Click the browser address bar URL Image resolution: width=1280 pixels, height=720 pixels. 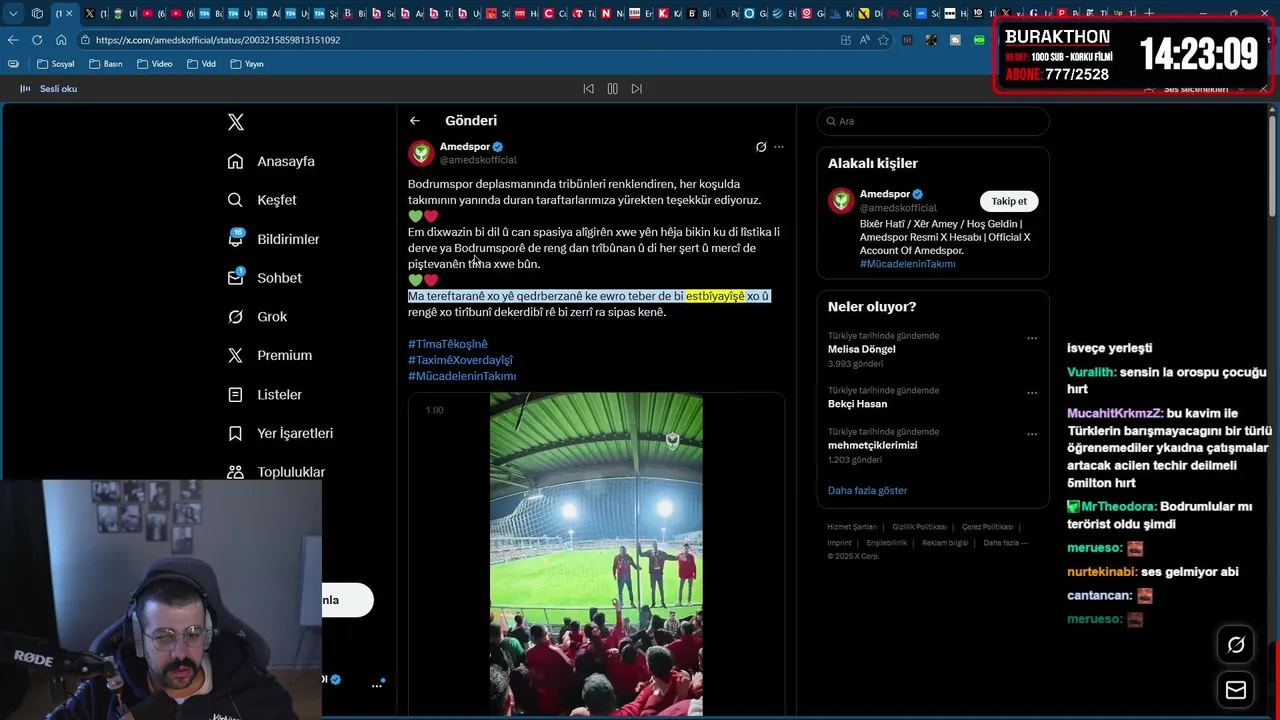point(218,40)
